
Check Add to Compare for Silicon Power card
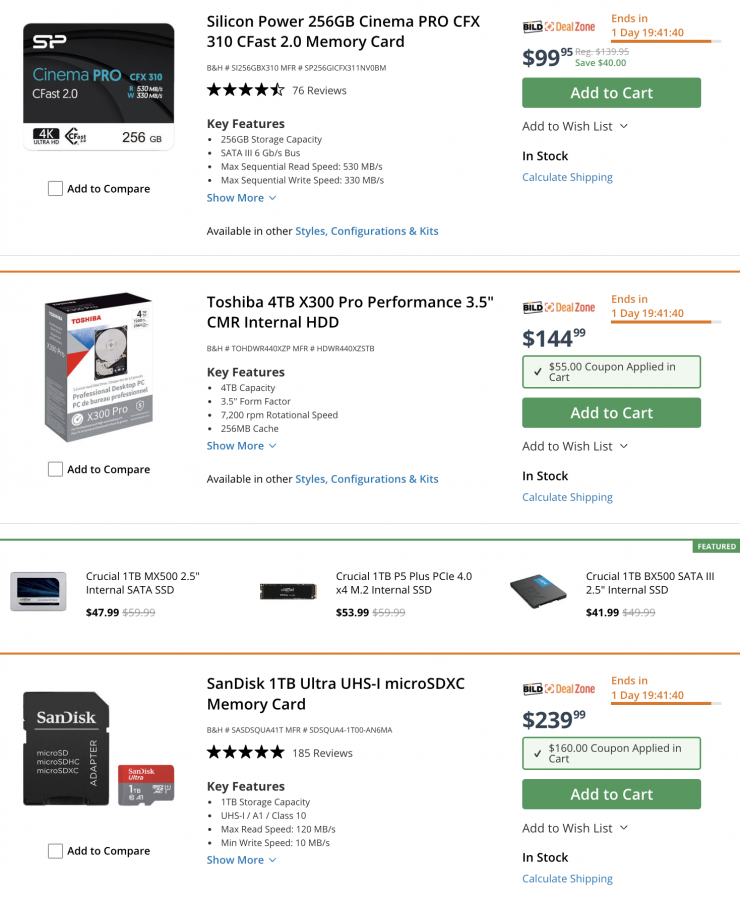[x=56, y=189]
